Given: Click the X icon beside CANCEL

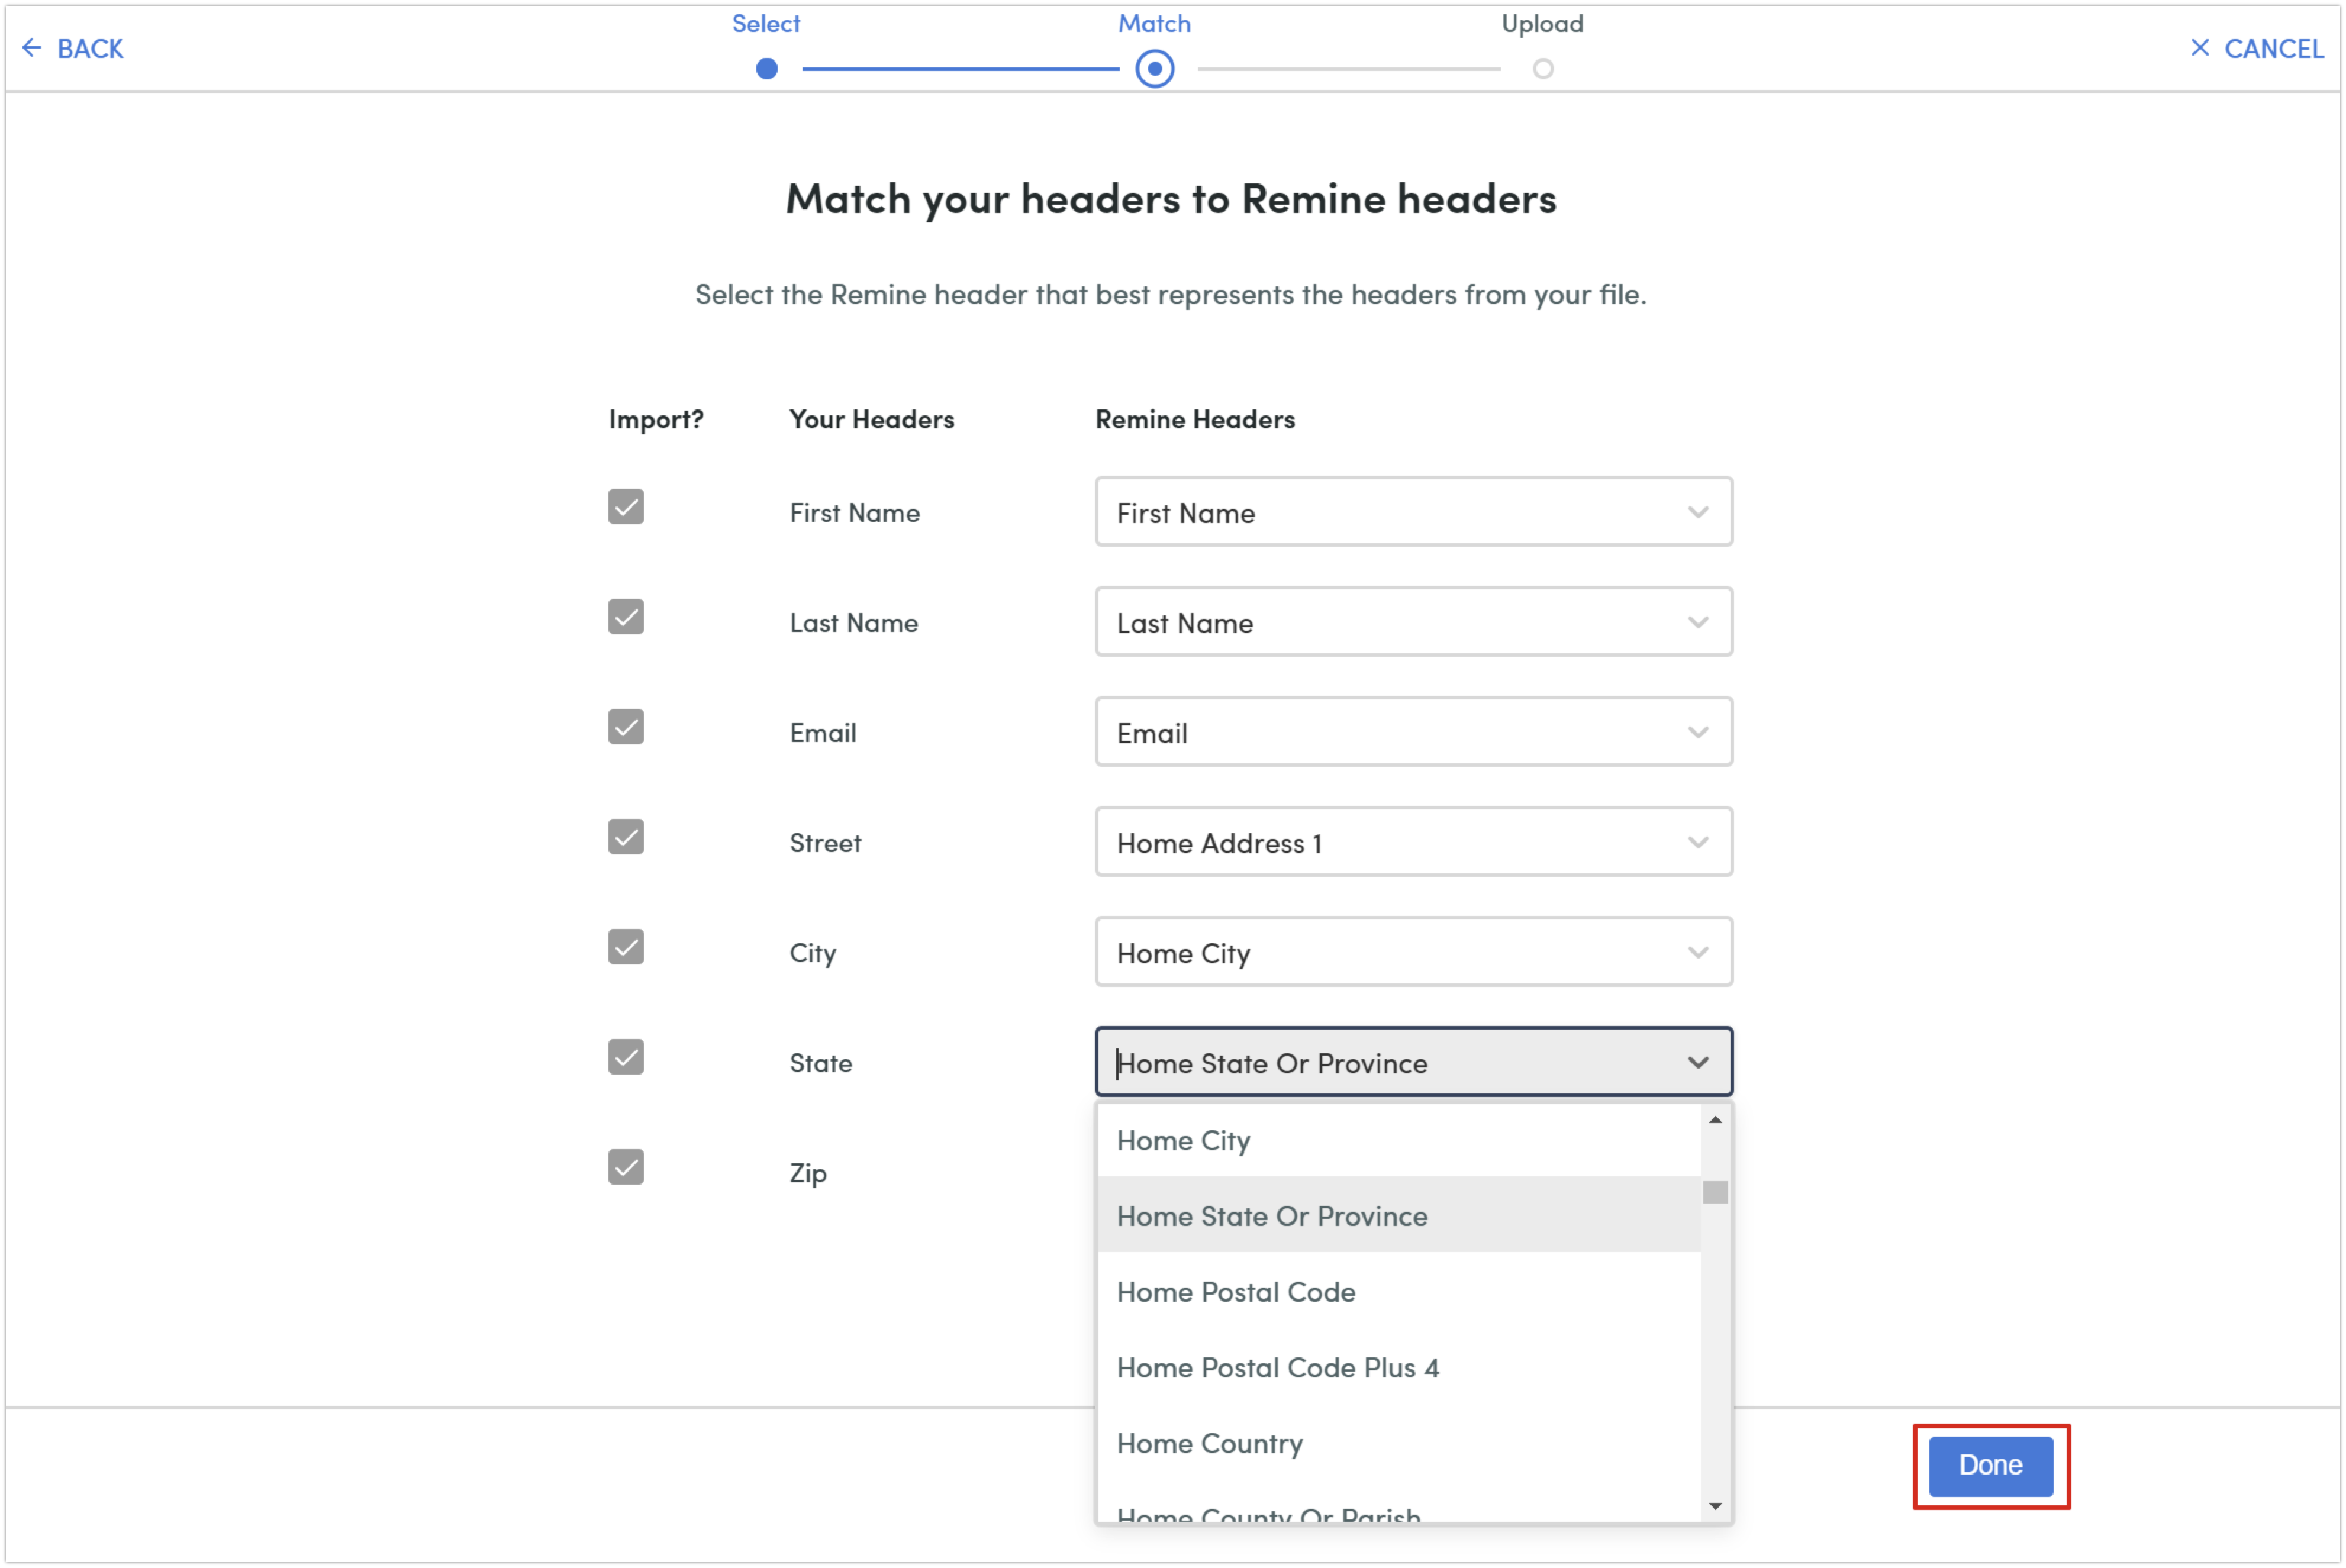Looking at the screenshot, I should [x=2200, y=47].
